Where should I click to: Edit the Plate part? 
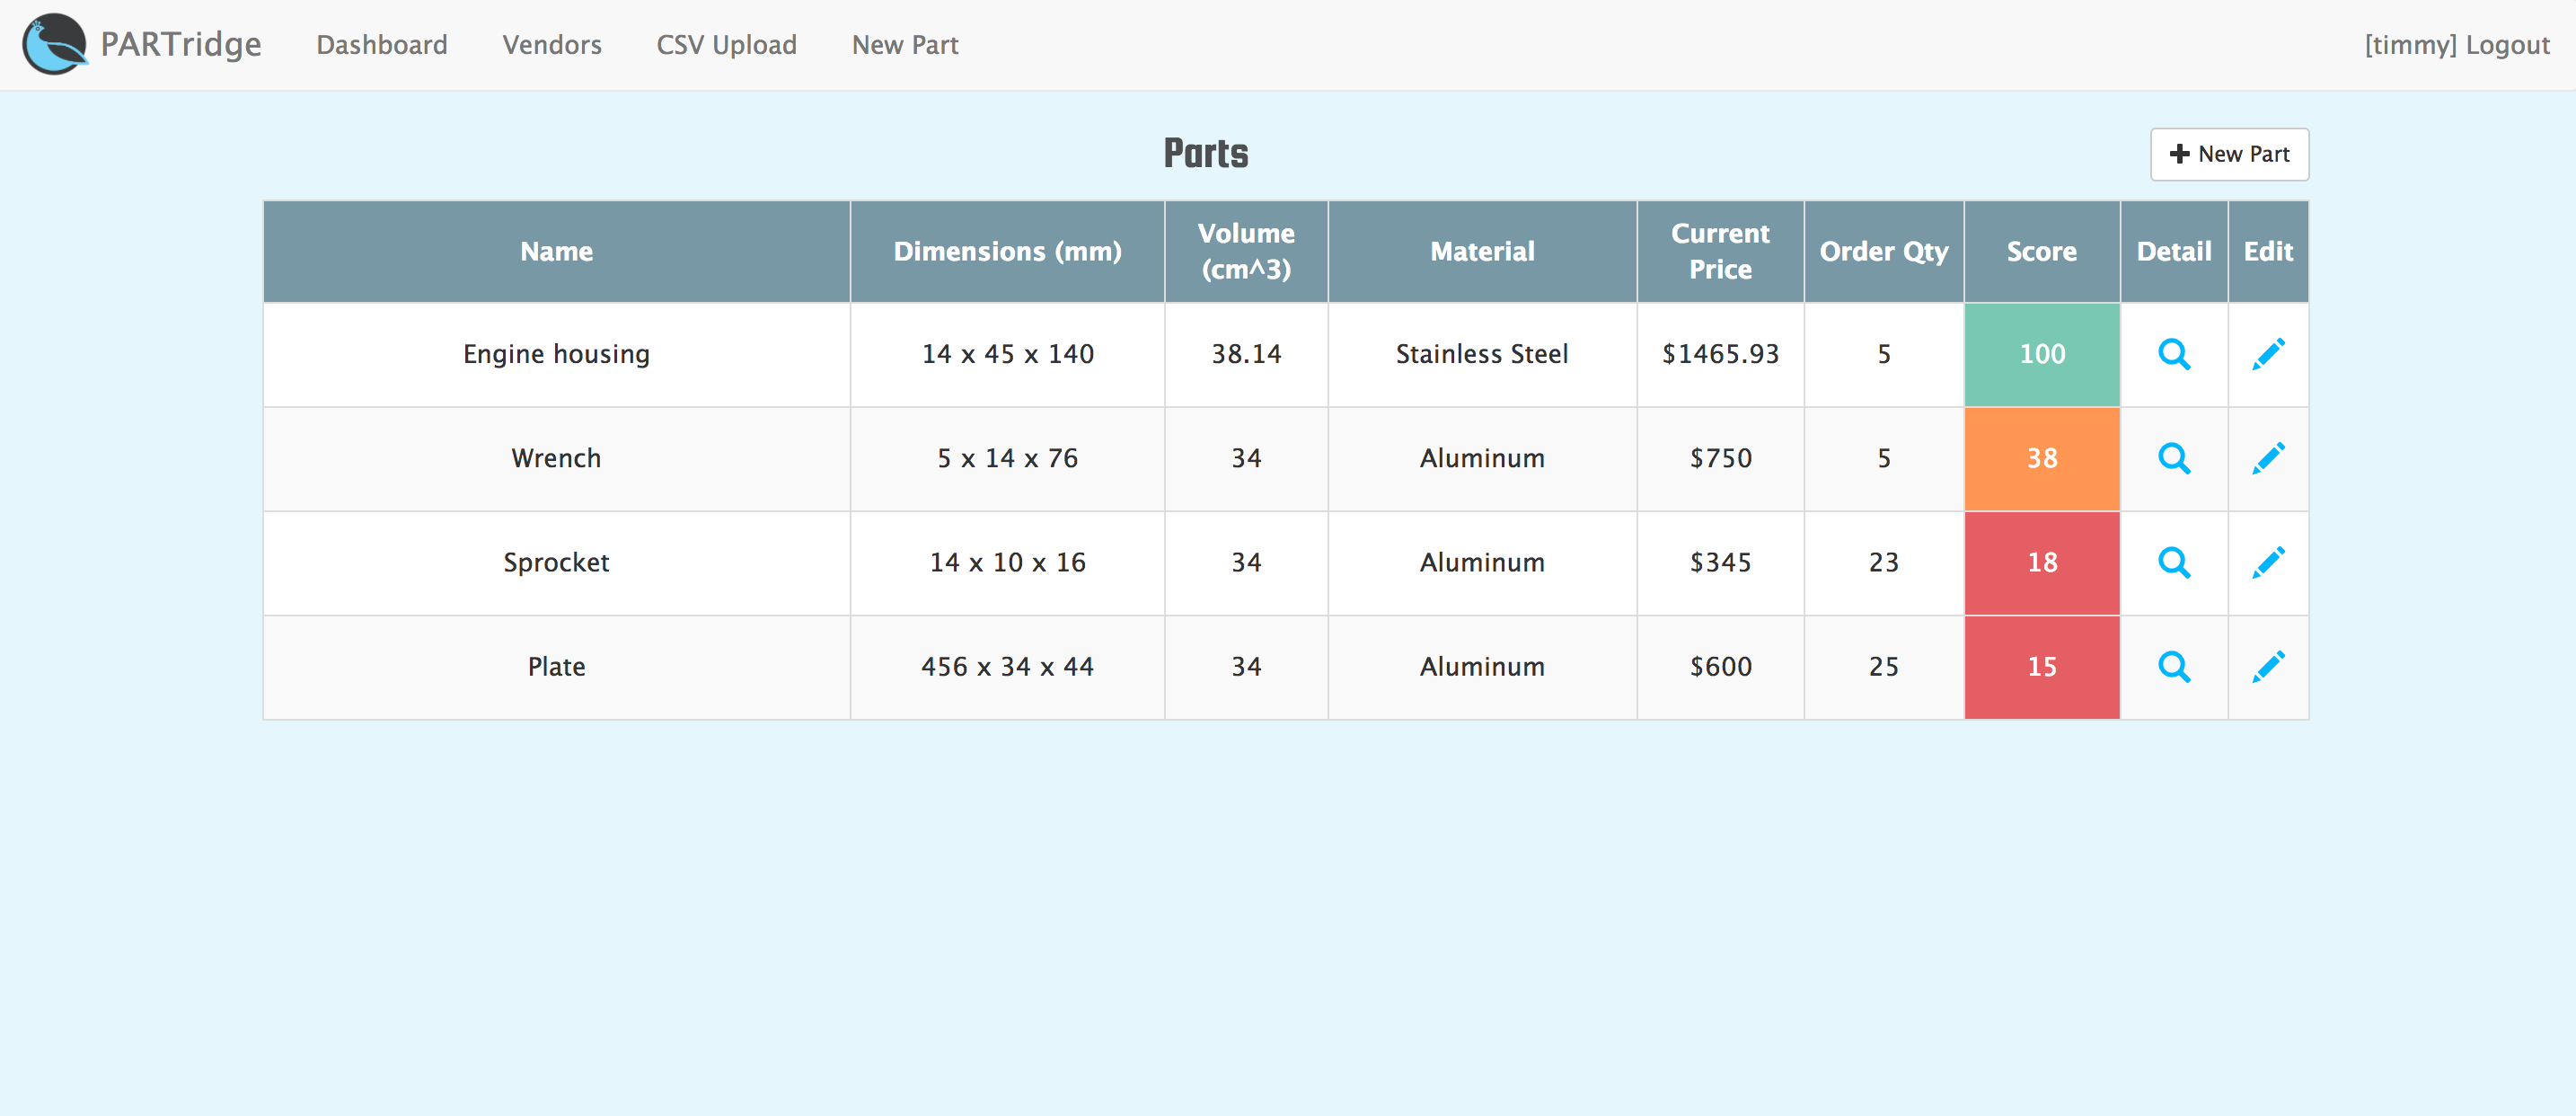point(2268,666)
